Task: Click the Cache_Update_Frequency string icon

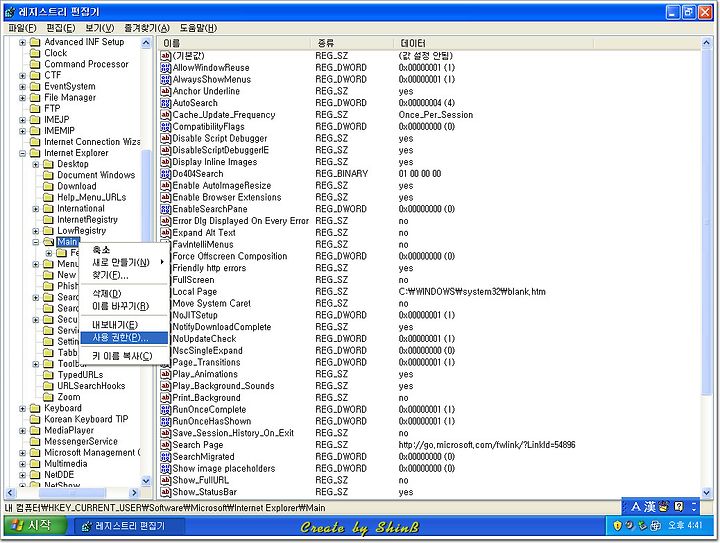Action: 165,115
